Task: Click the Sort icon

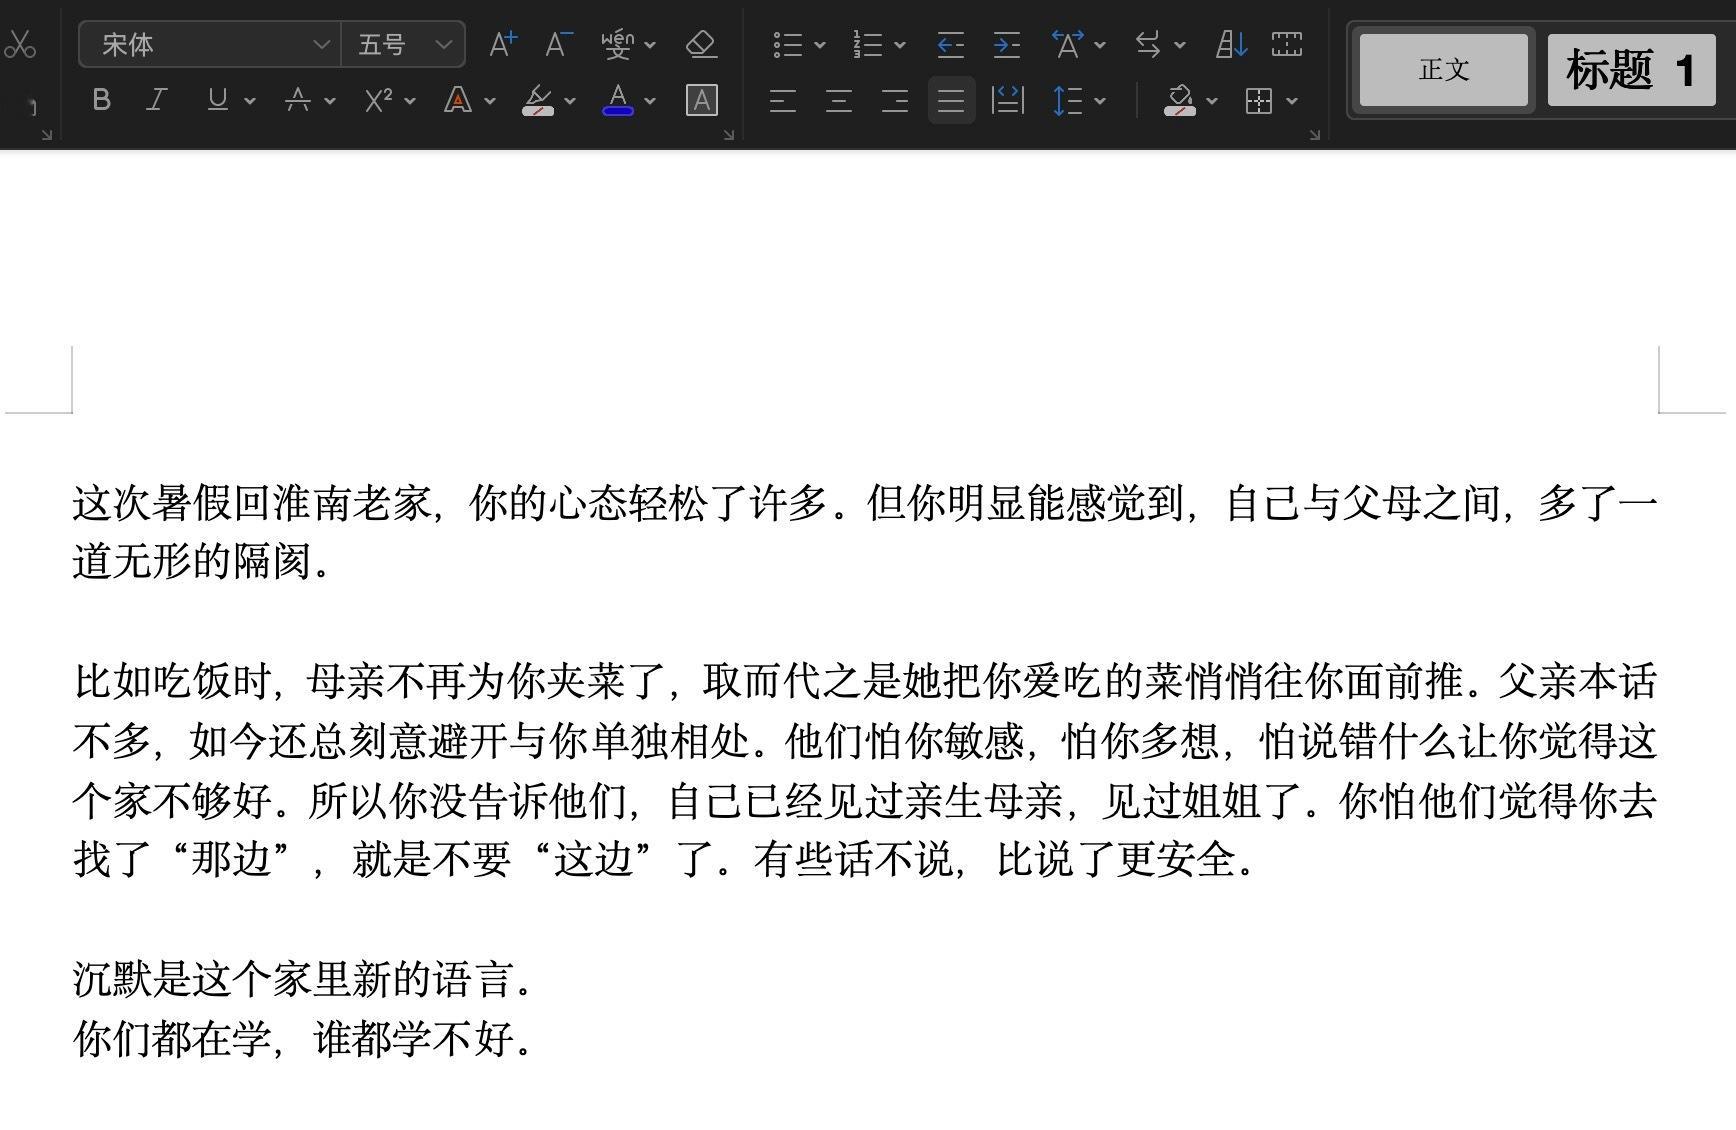Action: pos(1231,44)
